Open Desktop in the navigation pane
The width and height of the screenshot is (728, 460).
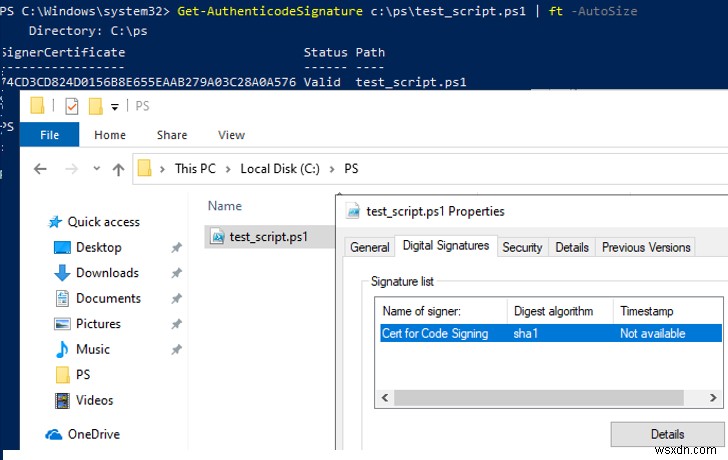pos(98,247)
